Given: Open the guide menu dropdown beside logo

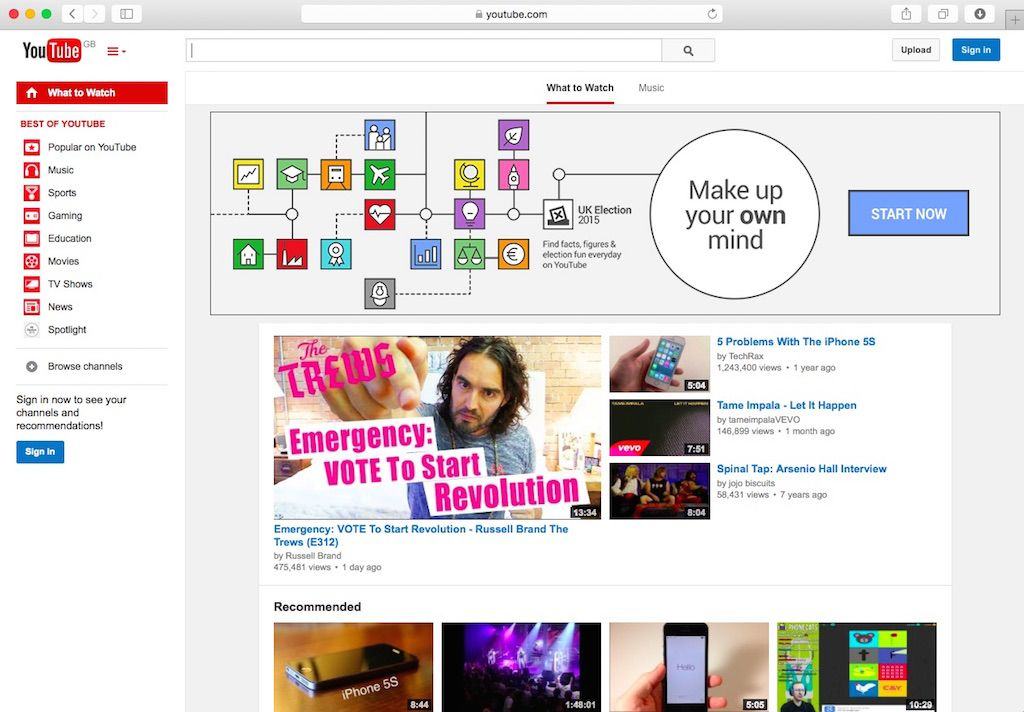Looking at the screenshot, I should 116,51.
